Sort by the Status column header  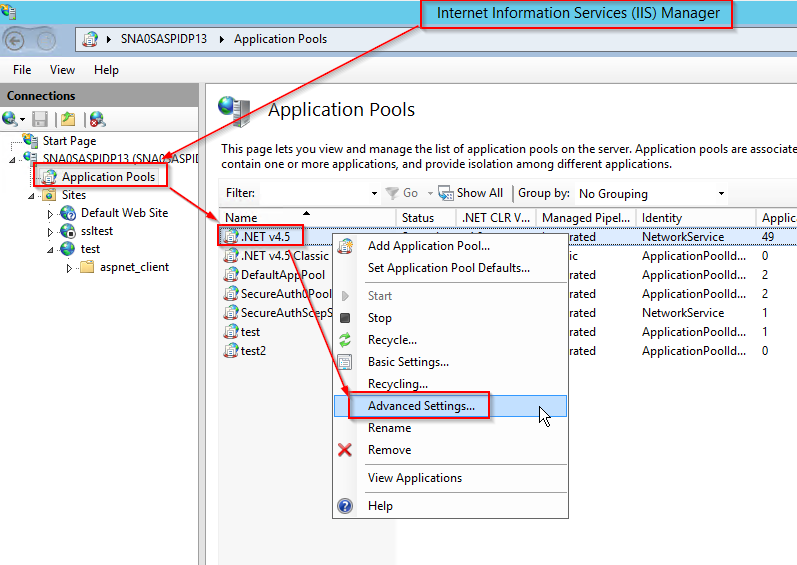pyautogui.click(x=425, y=217)
